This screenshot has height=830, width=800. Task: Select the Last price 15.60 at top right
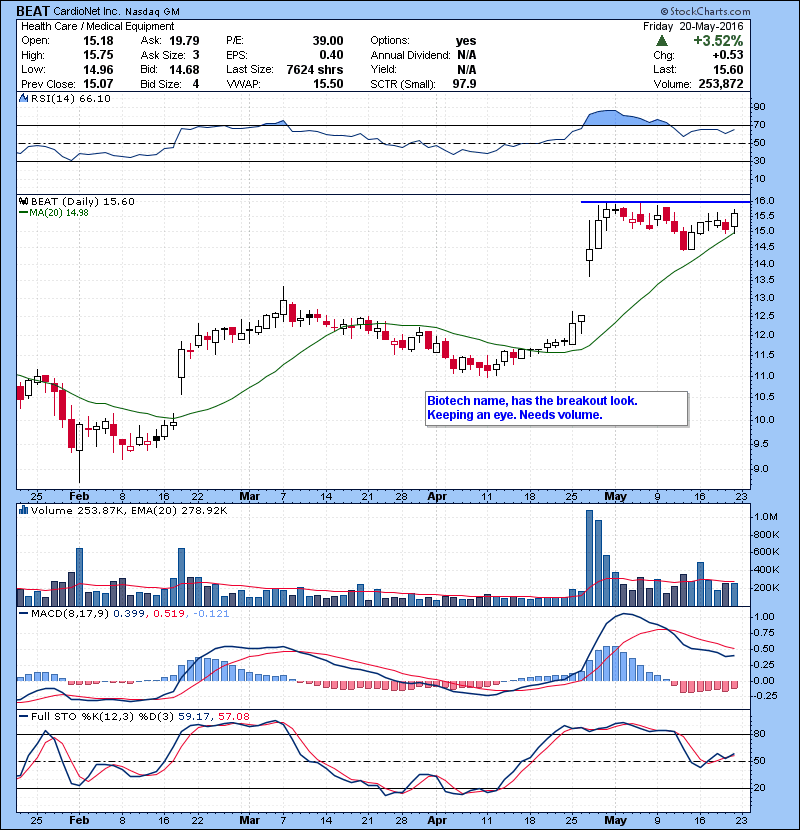(x=728, y=69)
